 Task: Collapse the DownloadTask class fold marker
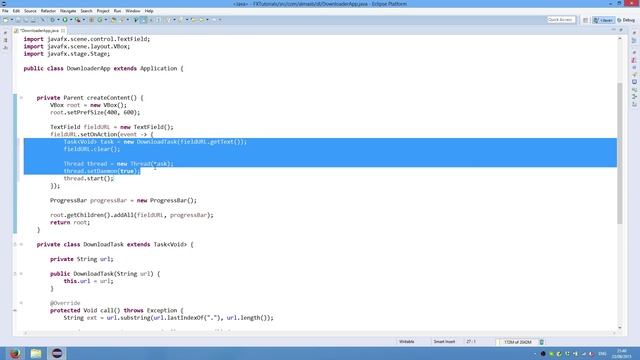coord(21,244)
